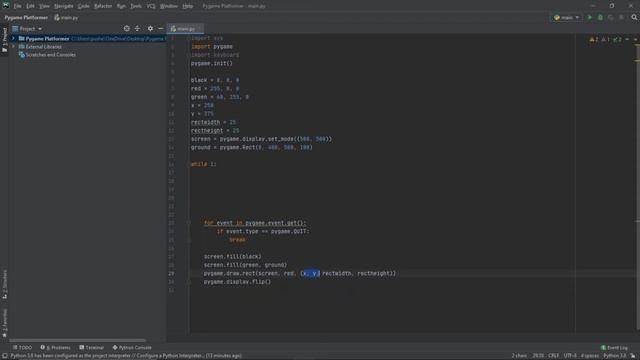Screen dimensions: 640x360
Task: Open the main run configuration dropdown
Action: [567, 18]
